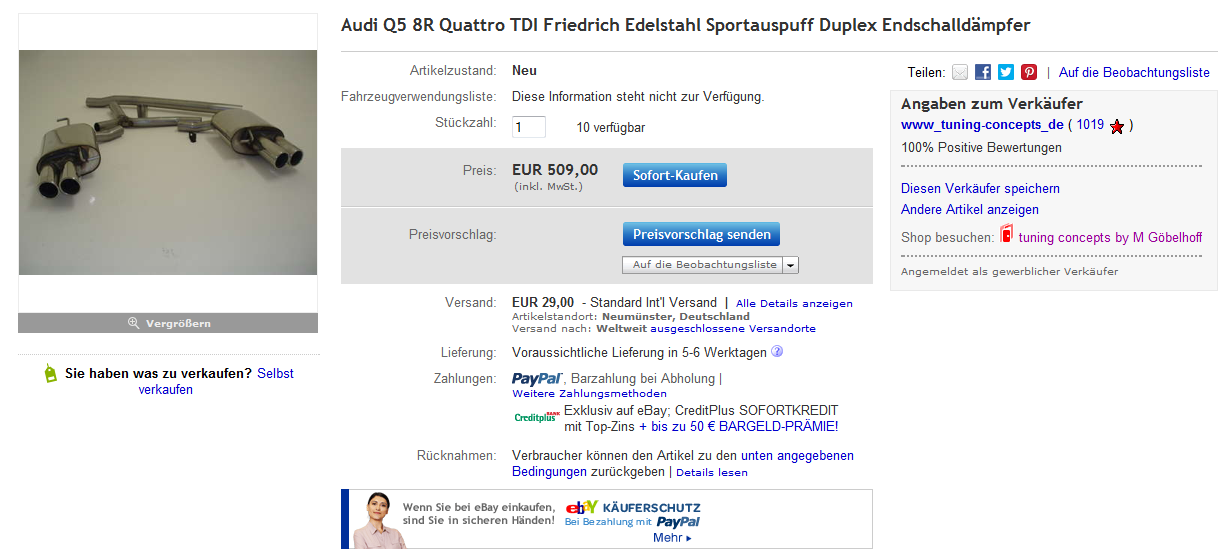Share listing on Twitter
1229x557 pixels.
point(1006,72)
